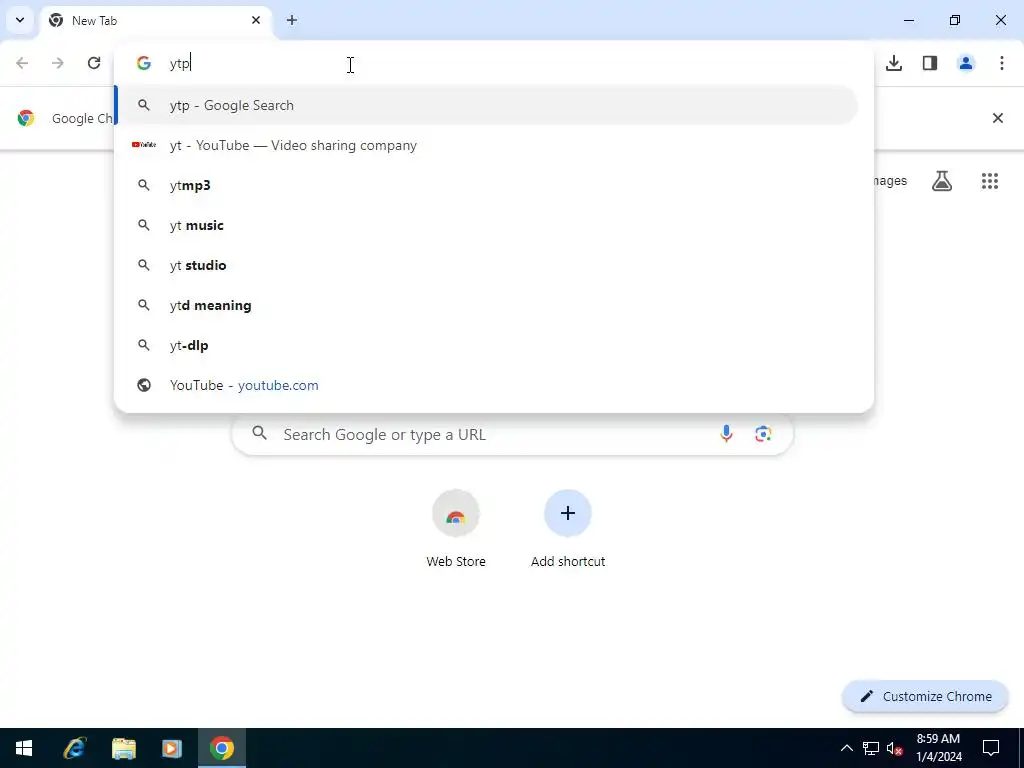Launch Internet Explorer from taskbar
The image size is (1024, 768).
pos(74,748)
